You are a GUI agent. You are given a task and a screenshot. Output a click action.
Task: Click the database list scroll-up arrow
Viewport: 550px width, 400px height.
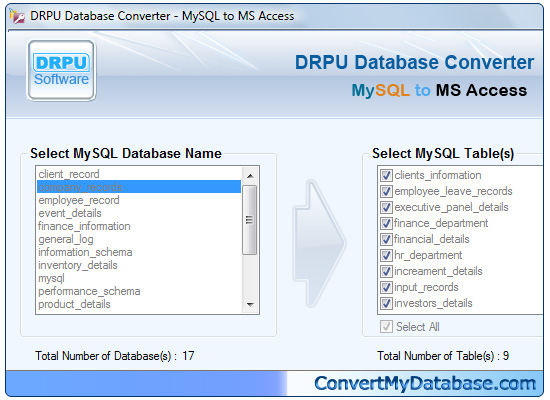[250, 175]
